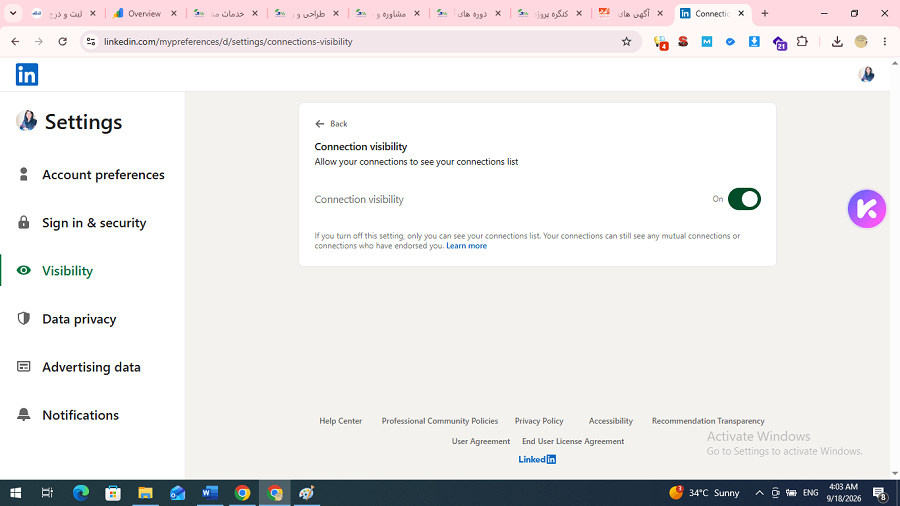Open End User License Agreement link
Viewport: 900px width, 506px height.
pos(573,441)
